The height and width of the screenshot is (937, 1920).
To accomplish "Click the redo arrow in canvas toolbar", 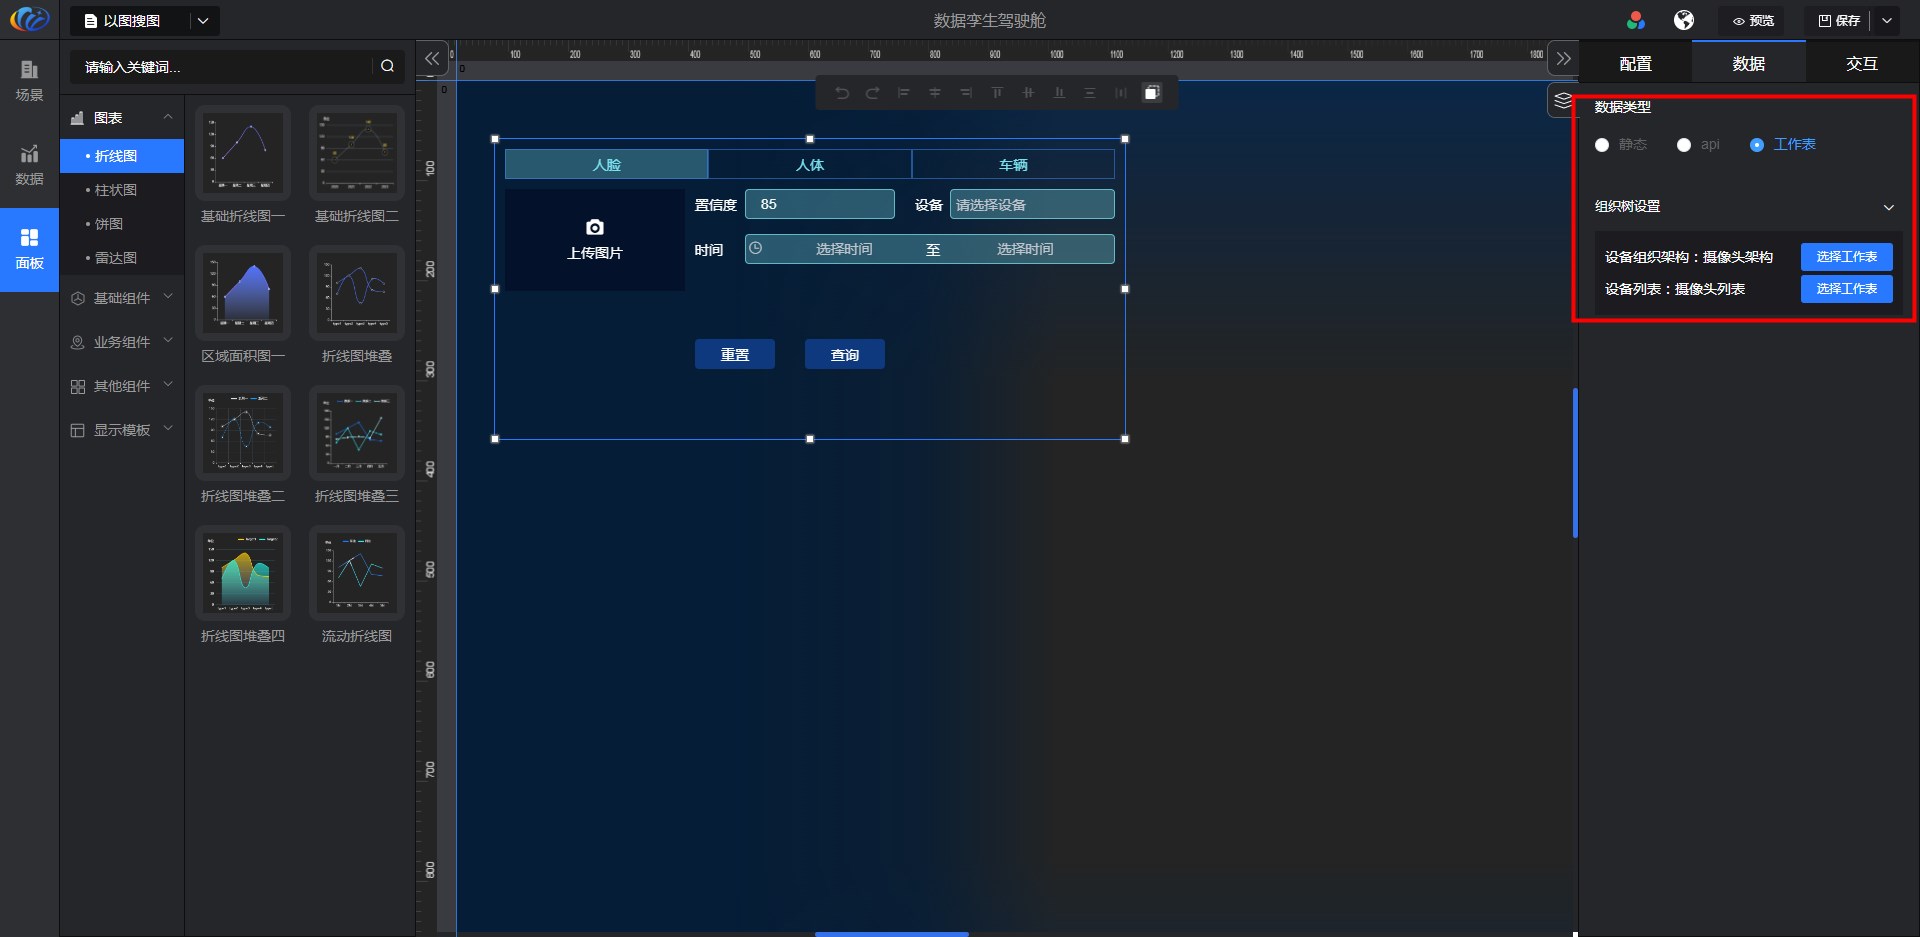I will click(873, 93).
